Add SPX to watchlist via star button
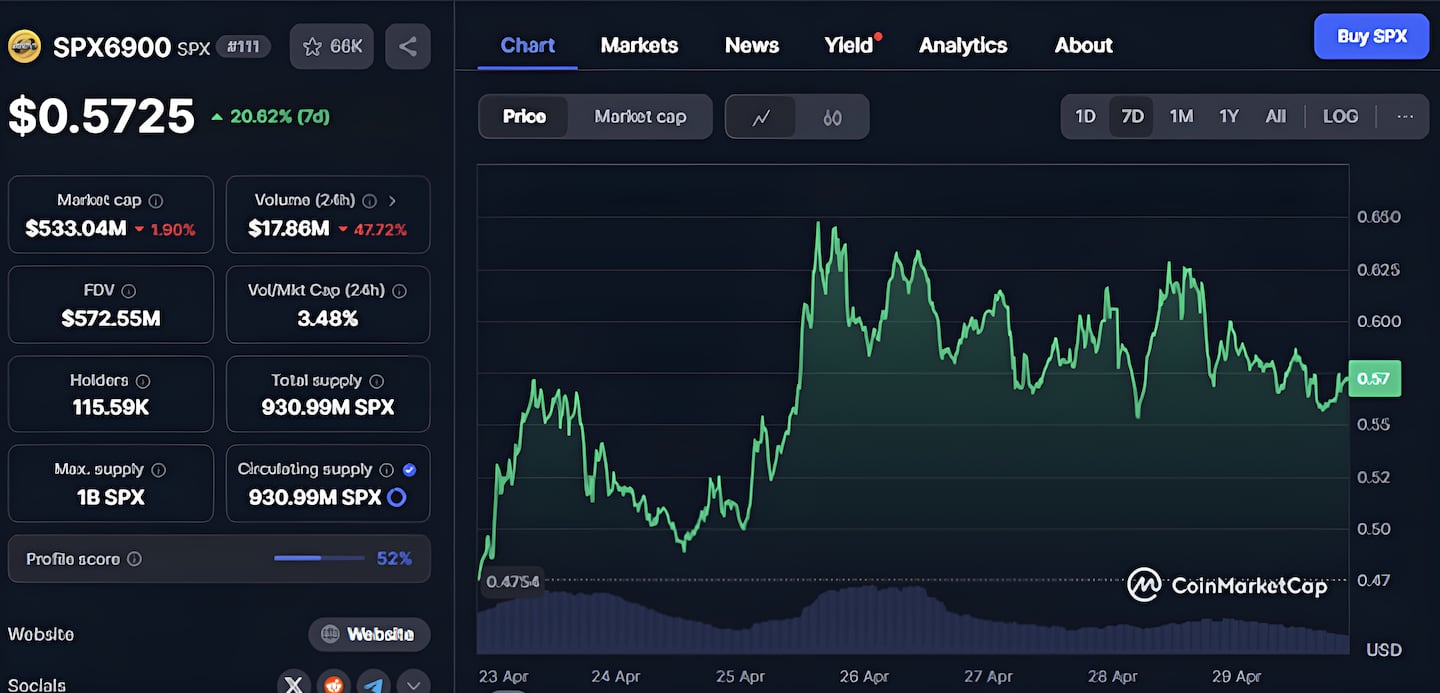 (x=332, y=46)
